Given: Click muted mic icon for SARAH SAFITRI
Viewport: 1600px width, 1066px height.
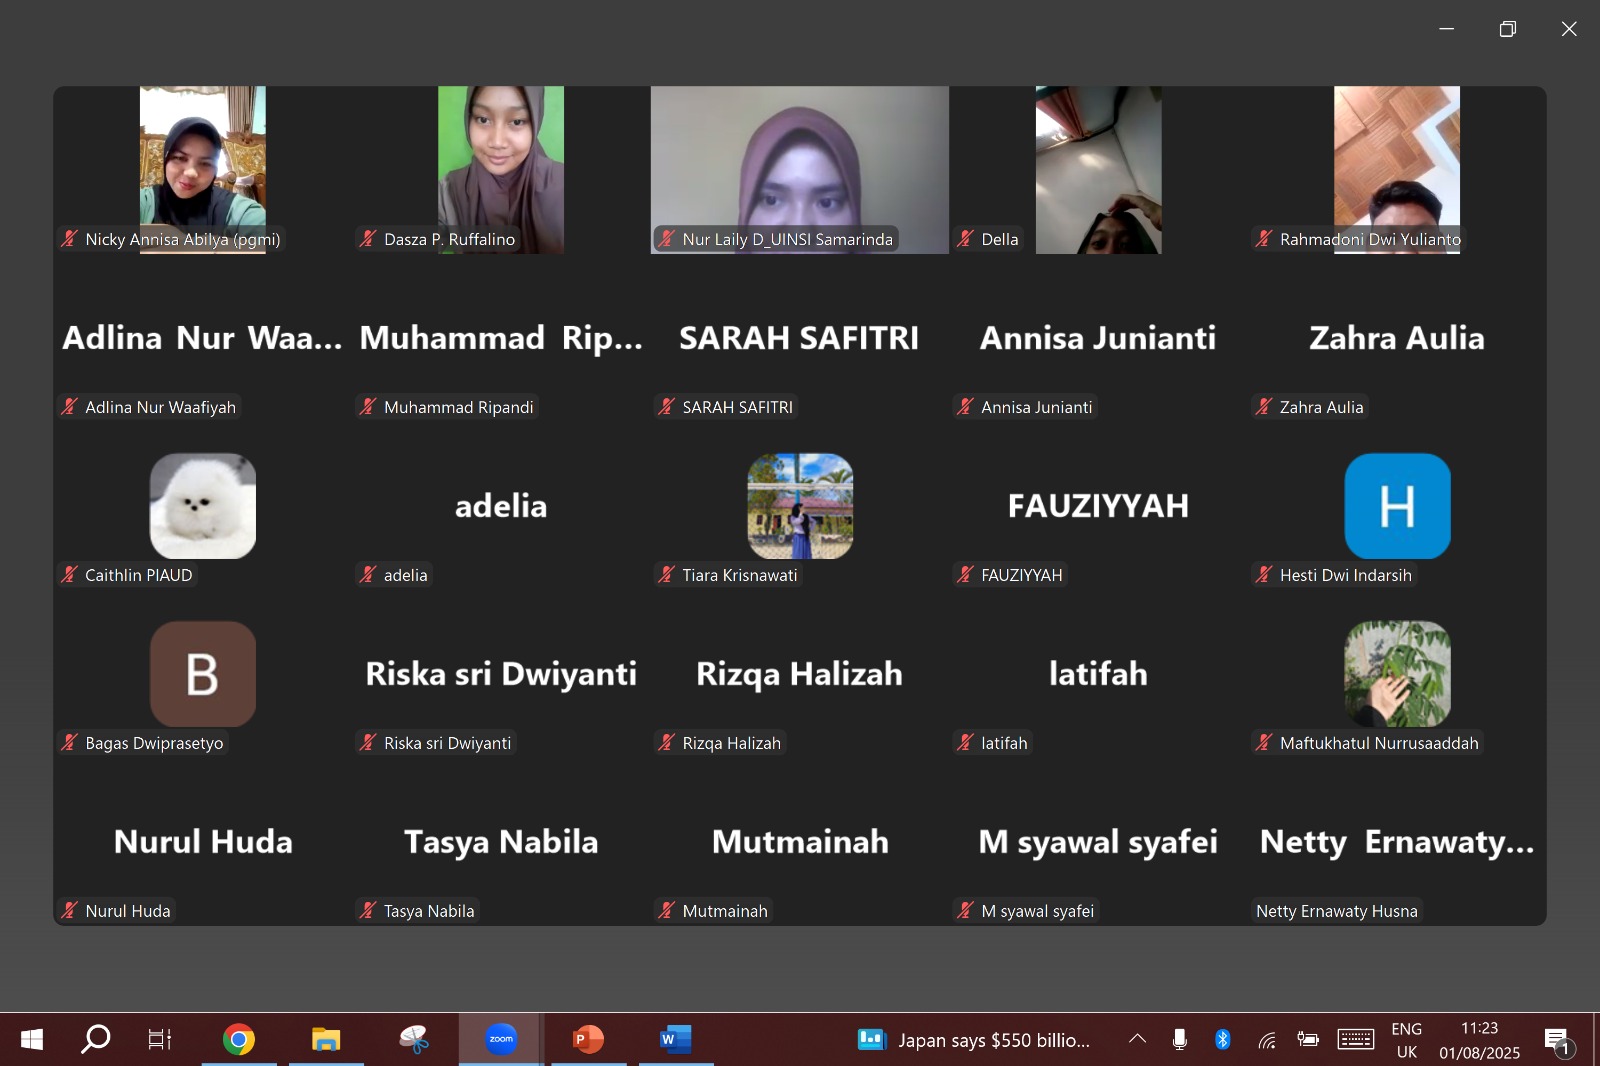Looking at the screenshot, I should pos(667,406).
